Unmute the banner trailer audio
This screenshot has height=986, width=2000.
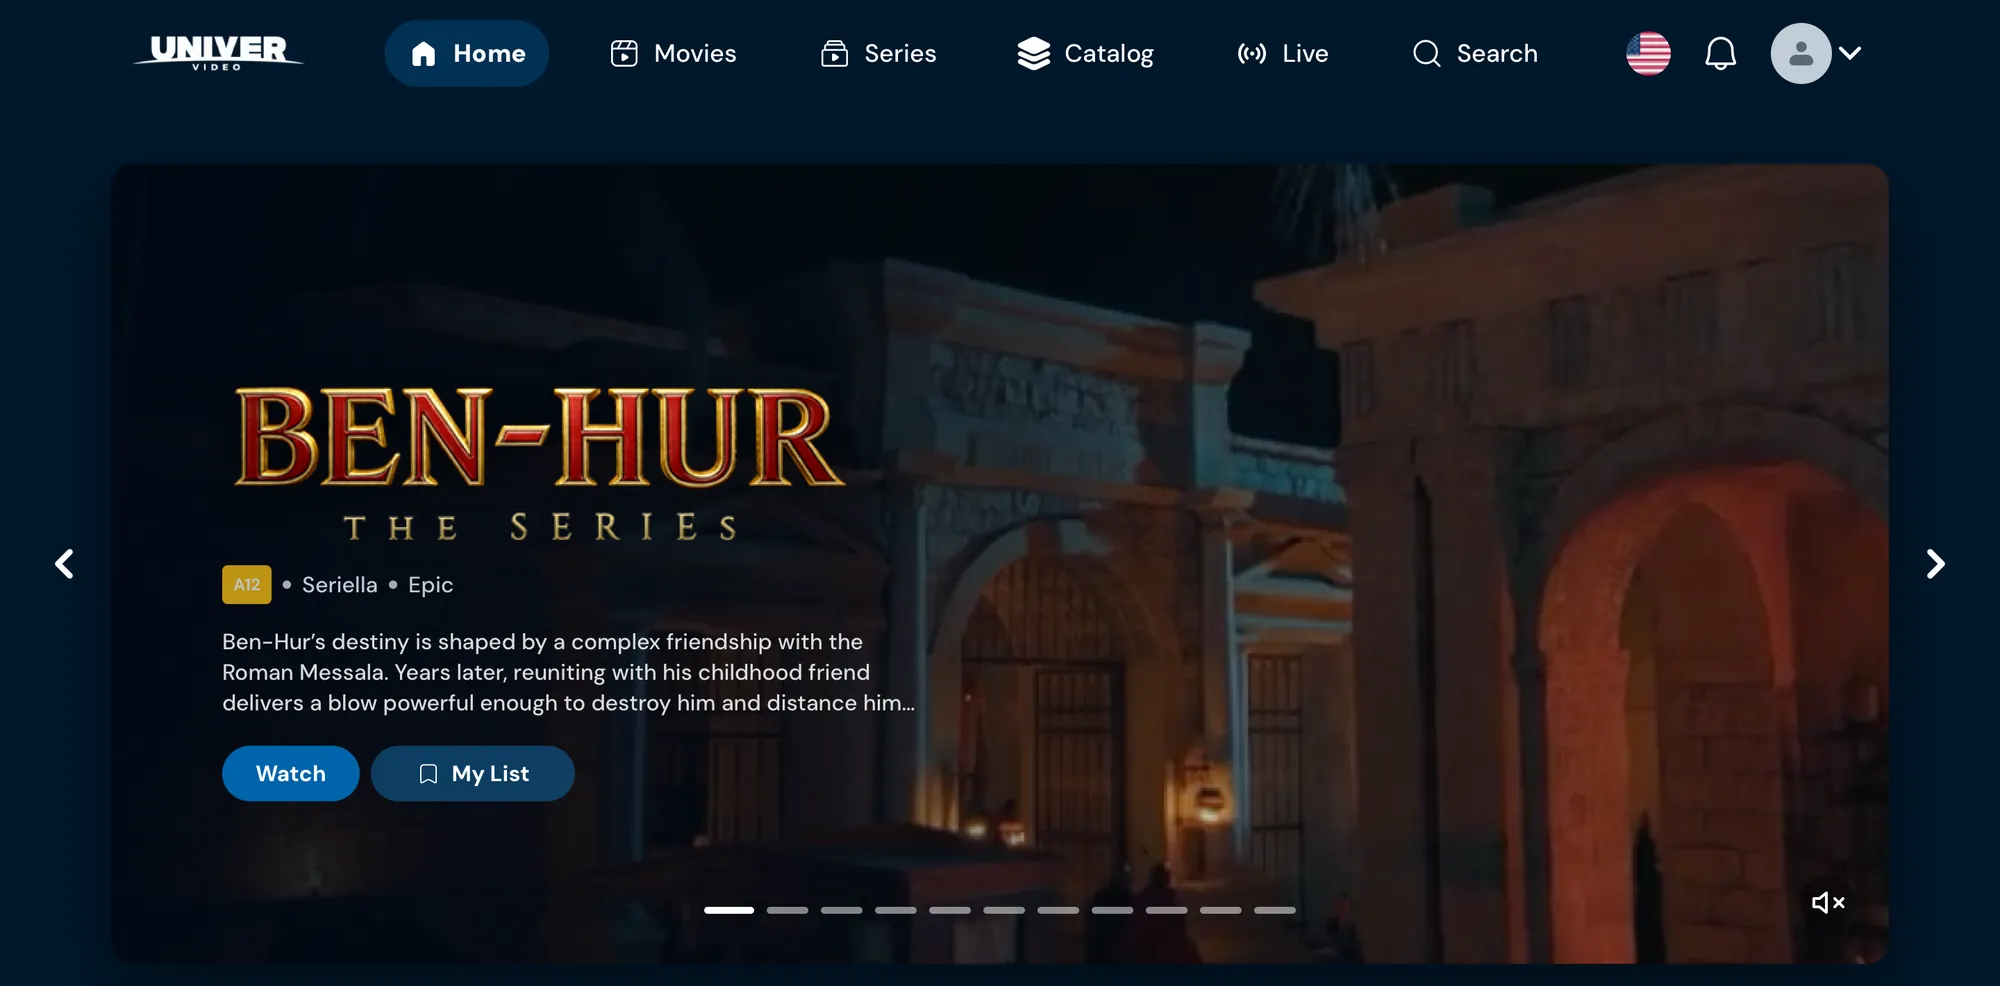coord(1828,903)
